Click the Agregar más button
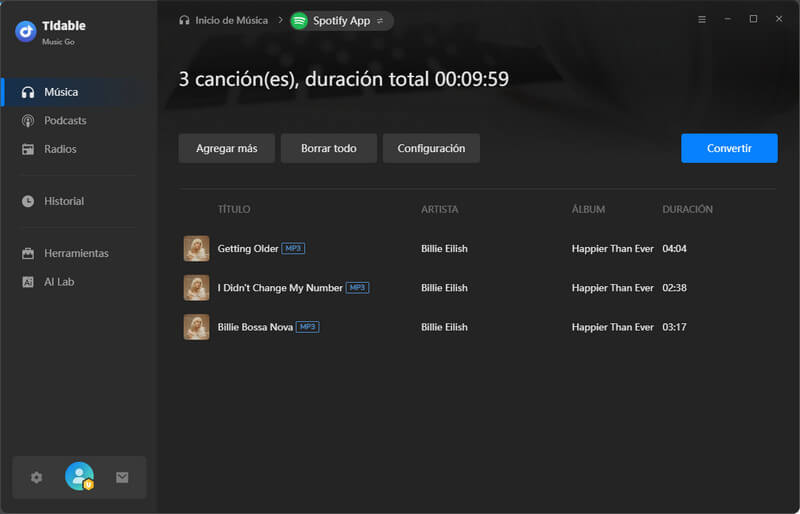This screenshot has height=514, width=800. pyautogui.click(x=227, y=149)
